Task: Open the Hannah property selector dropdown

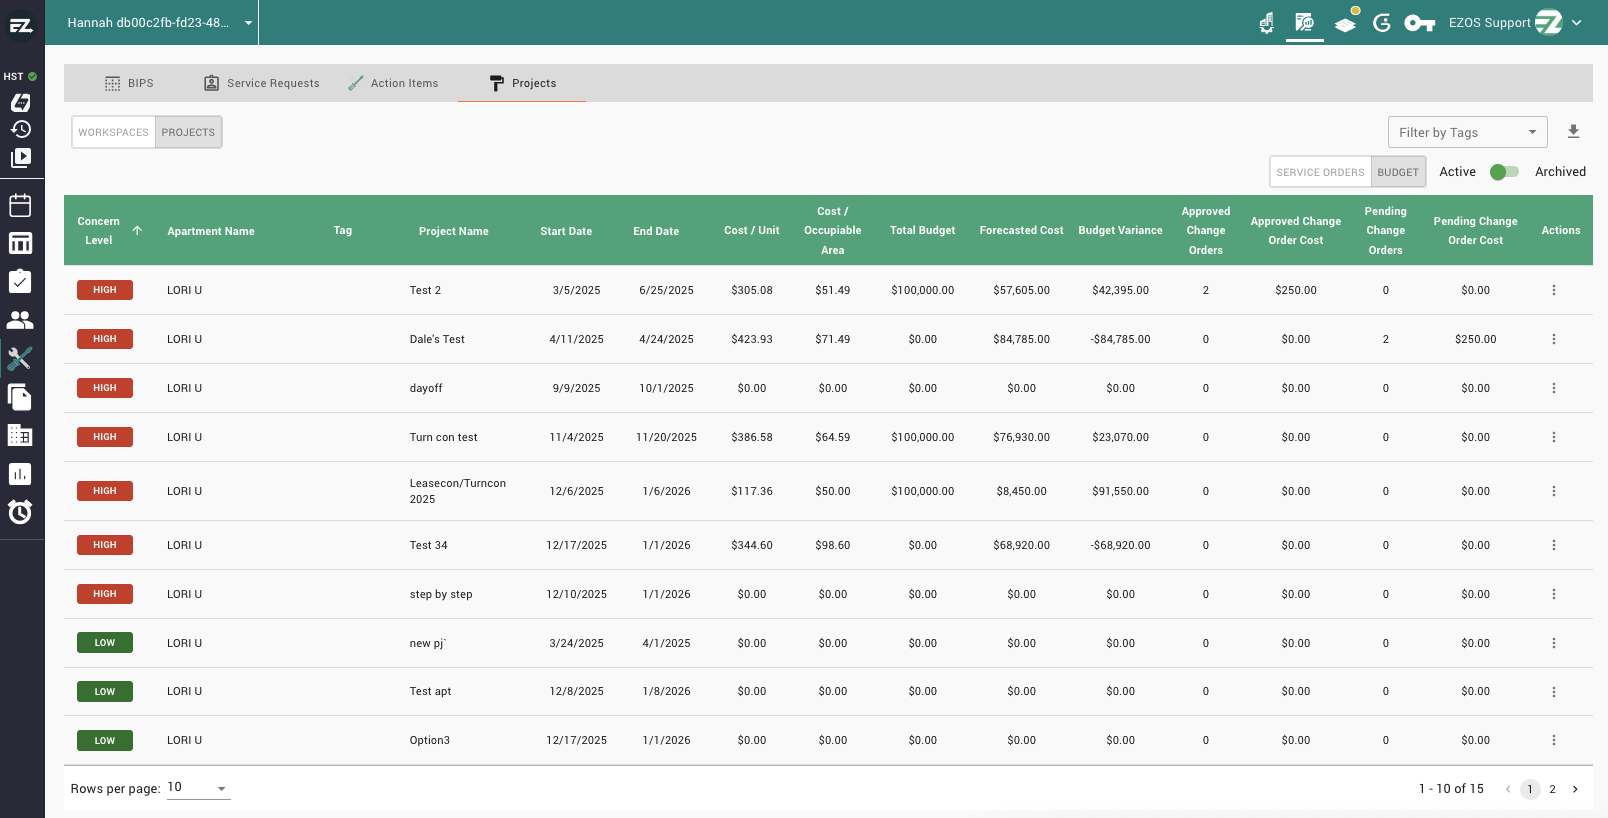Action: pos(160,22)
